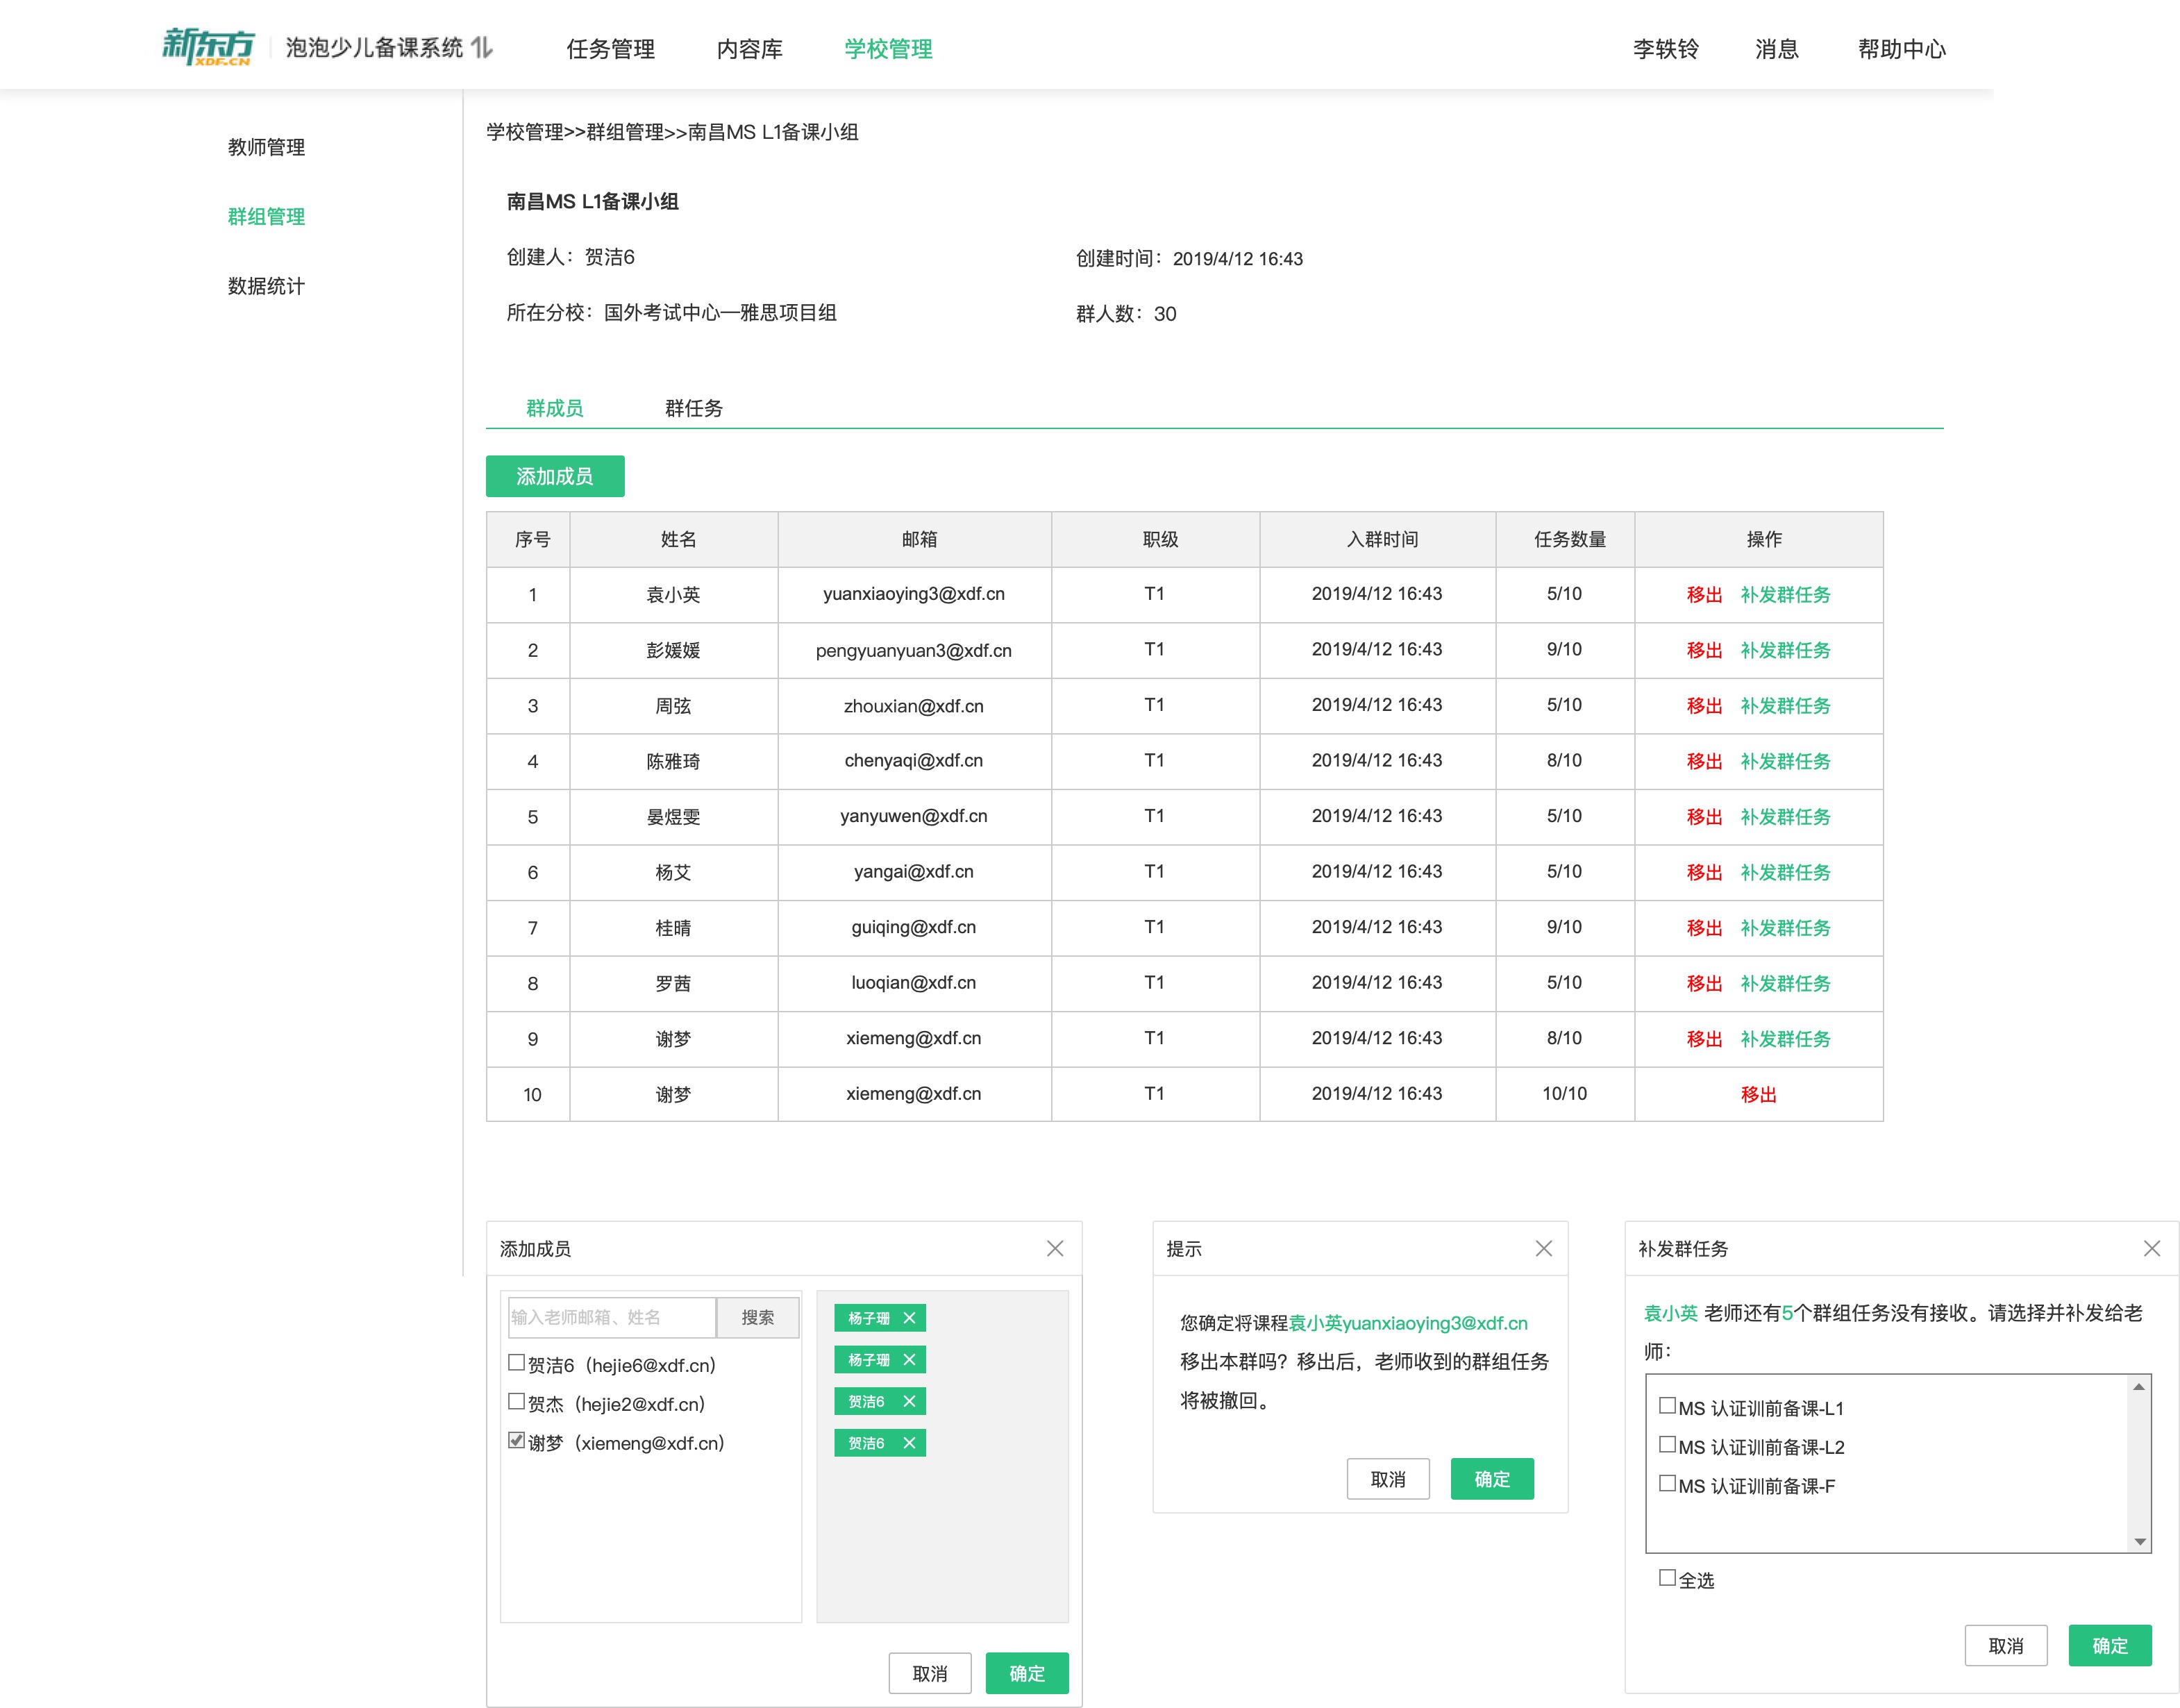
Task: Click the 袁小英yuanxiaoying3@xdf.cn link in the 提示 dialog
Action: point(1408,1323)
